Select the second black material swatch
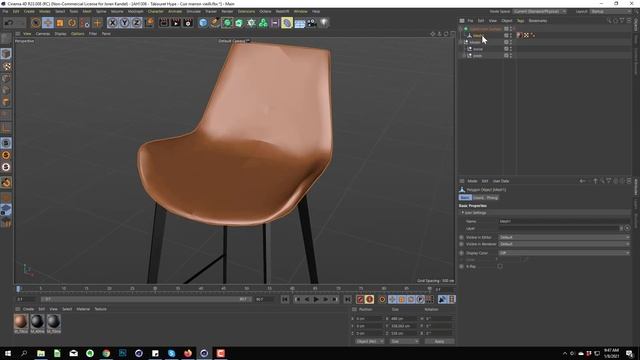The height and width of the screenshot is (360, 640). pos(37,322)
